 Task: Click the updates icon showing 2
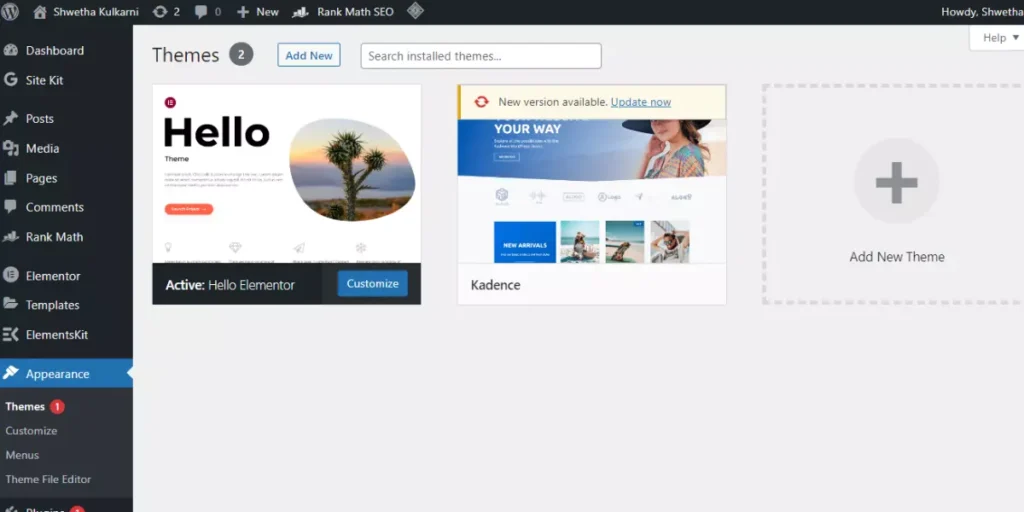[166, 12]
